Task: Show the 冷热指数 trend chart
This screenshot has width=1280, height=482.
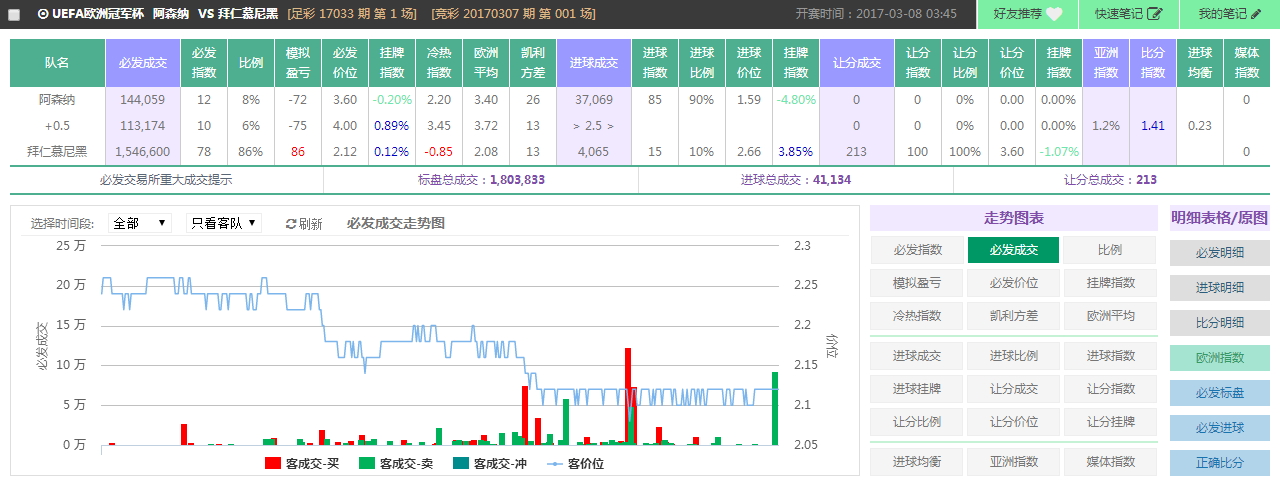Action: click(x=917, y=315)
